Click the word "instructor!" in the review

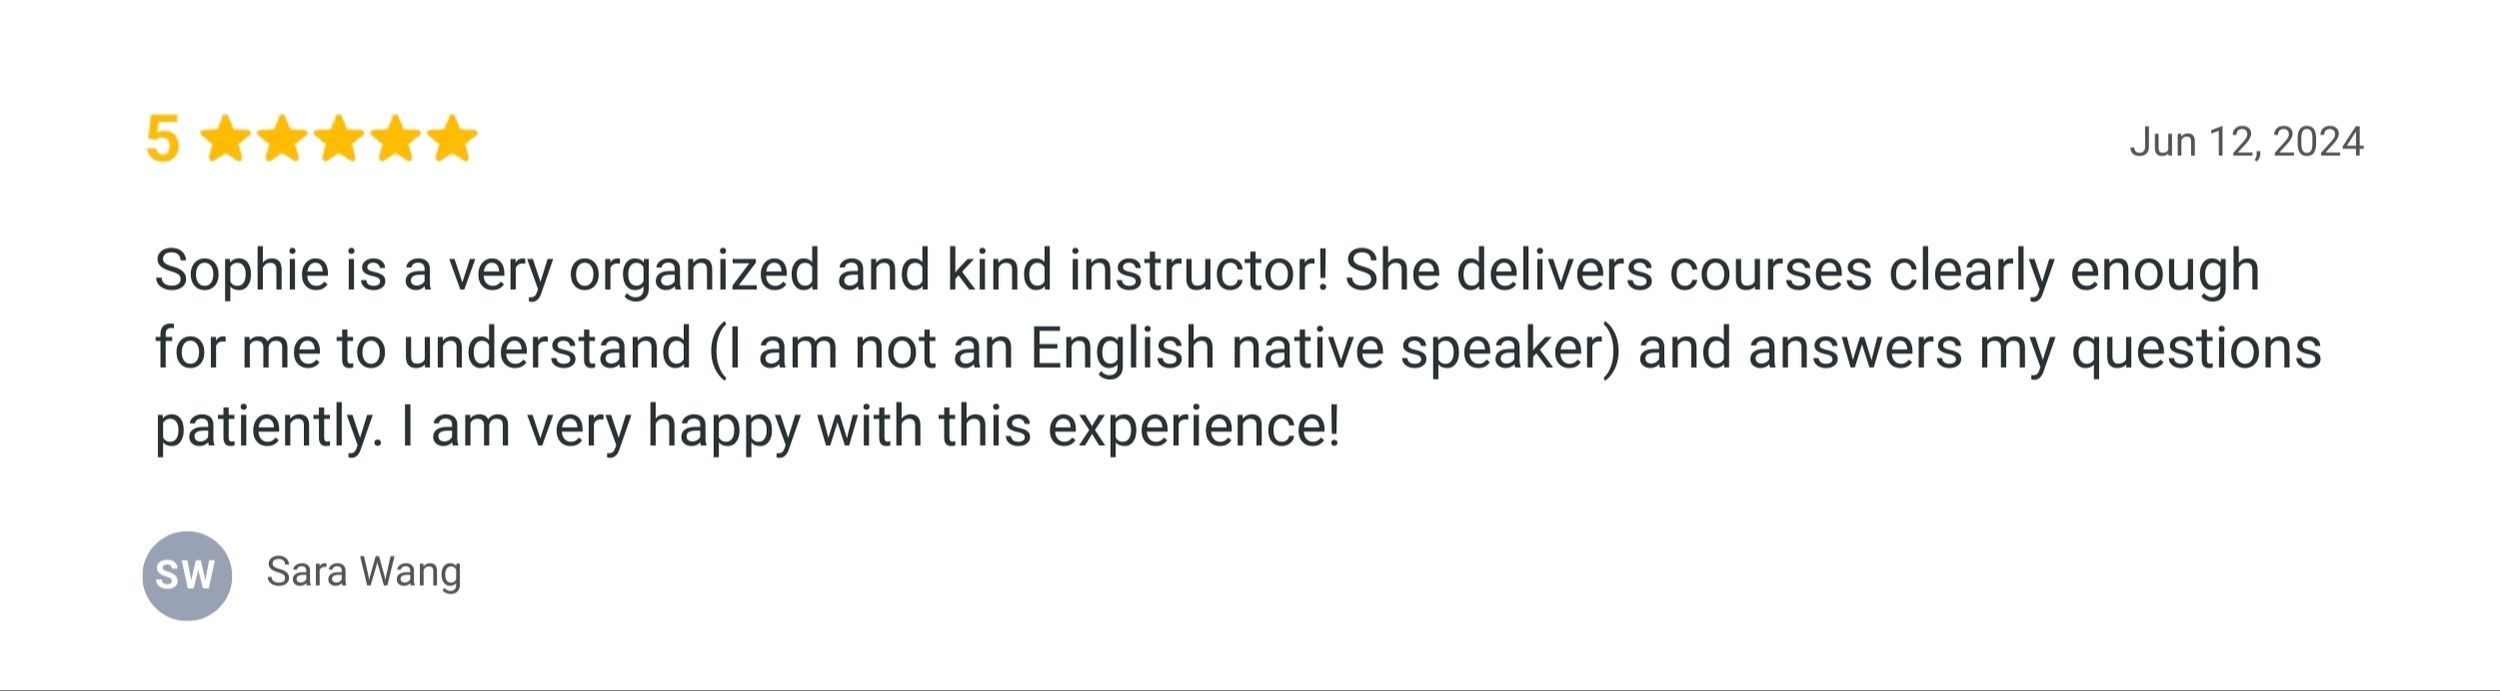pos(1199,271)
